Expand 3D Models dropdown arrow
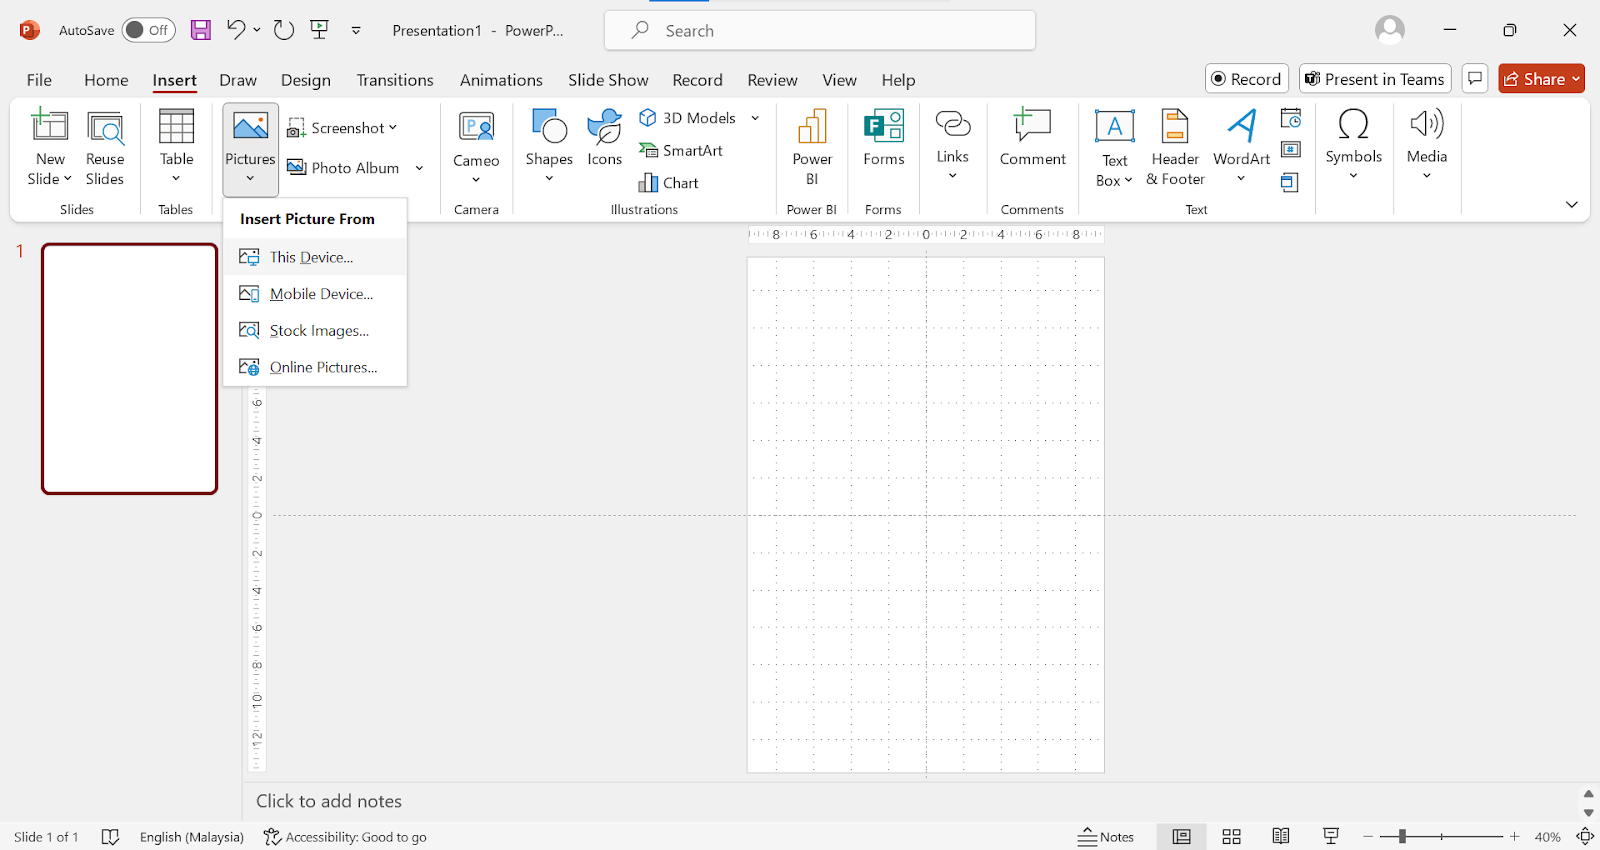 [x=755, y=118]
